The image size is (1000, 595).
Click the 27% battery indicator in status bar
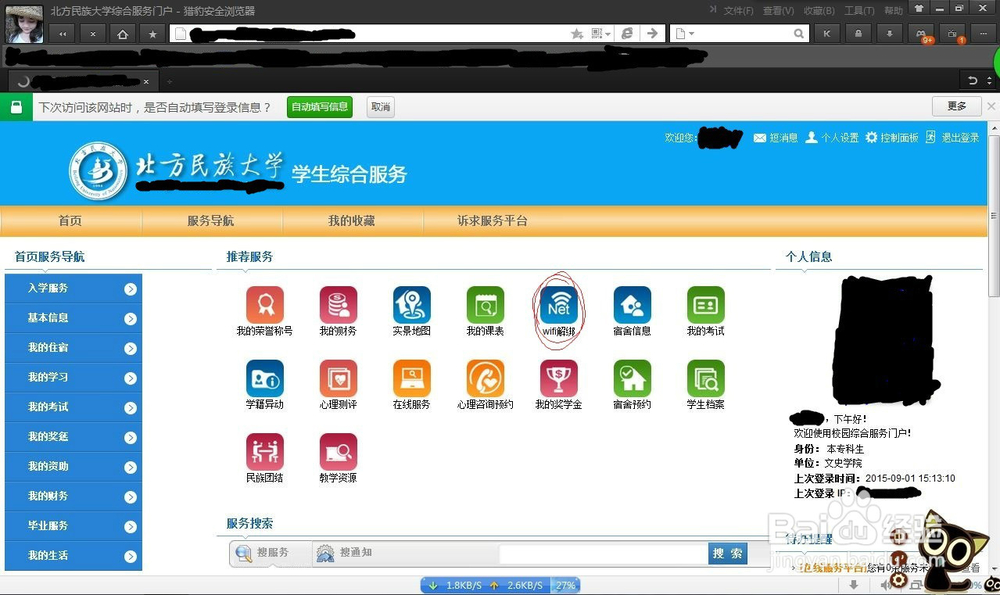point(568,587)
